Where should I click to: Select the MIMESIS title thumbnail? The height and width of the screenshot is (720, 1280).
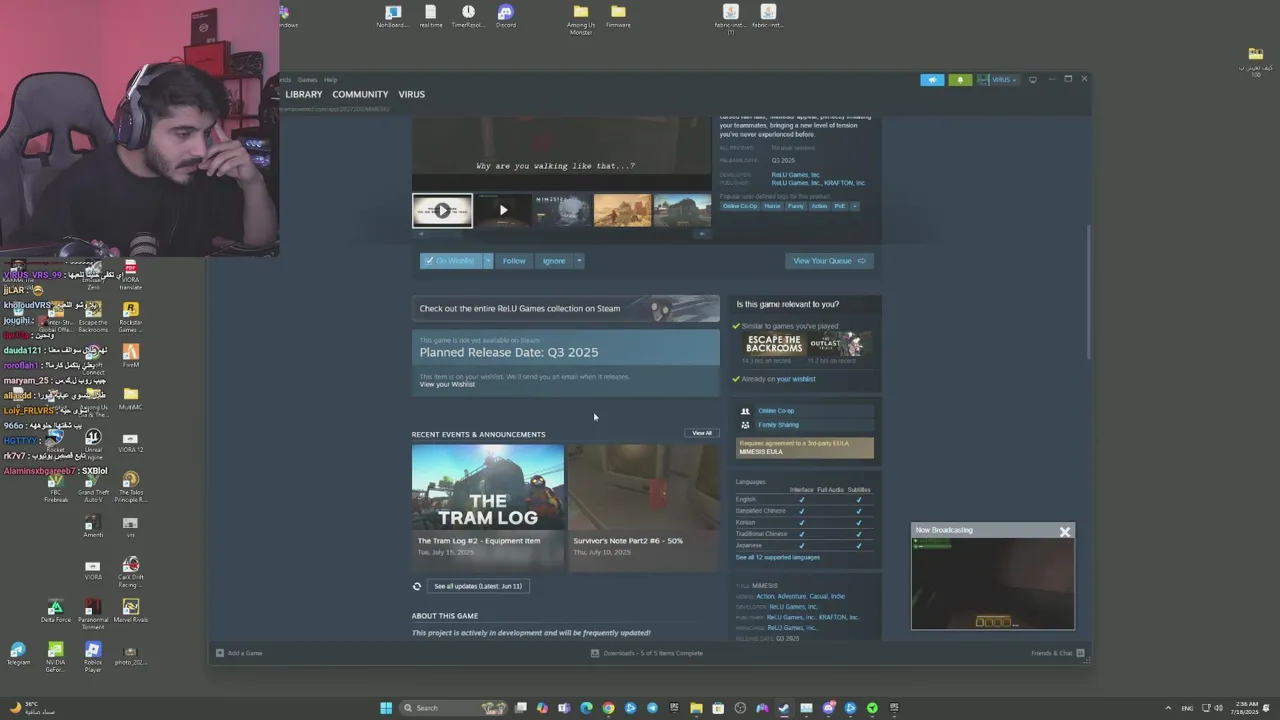coord(562,211)
